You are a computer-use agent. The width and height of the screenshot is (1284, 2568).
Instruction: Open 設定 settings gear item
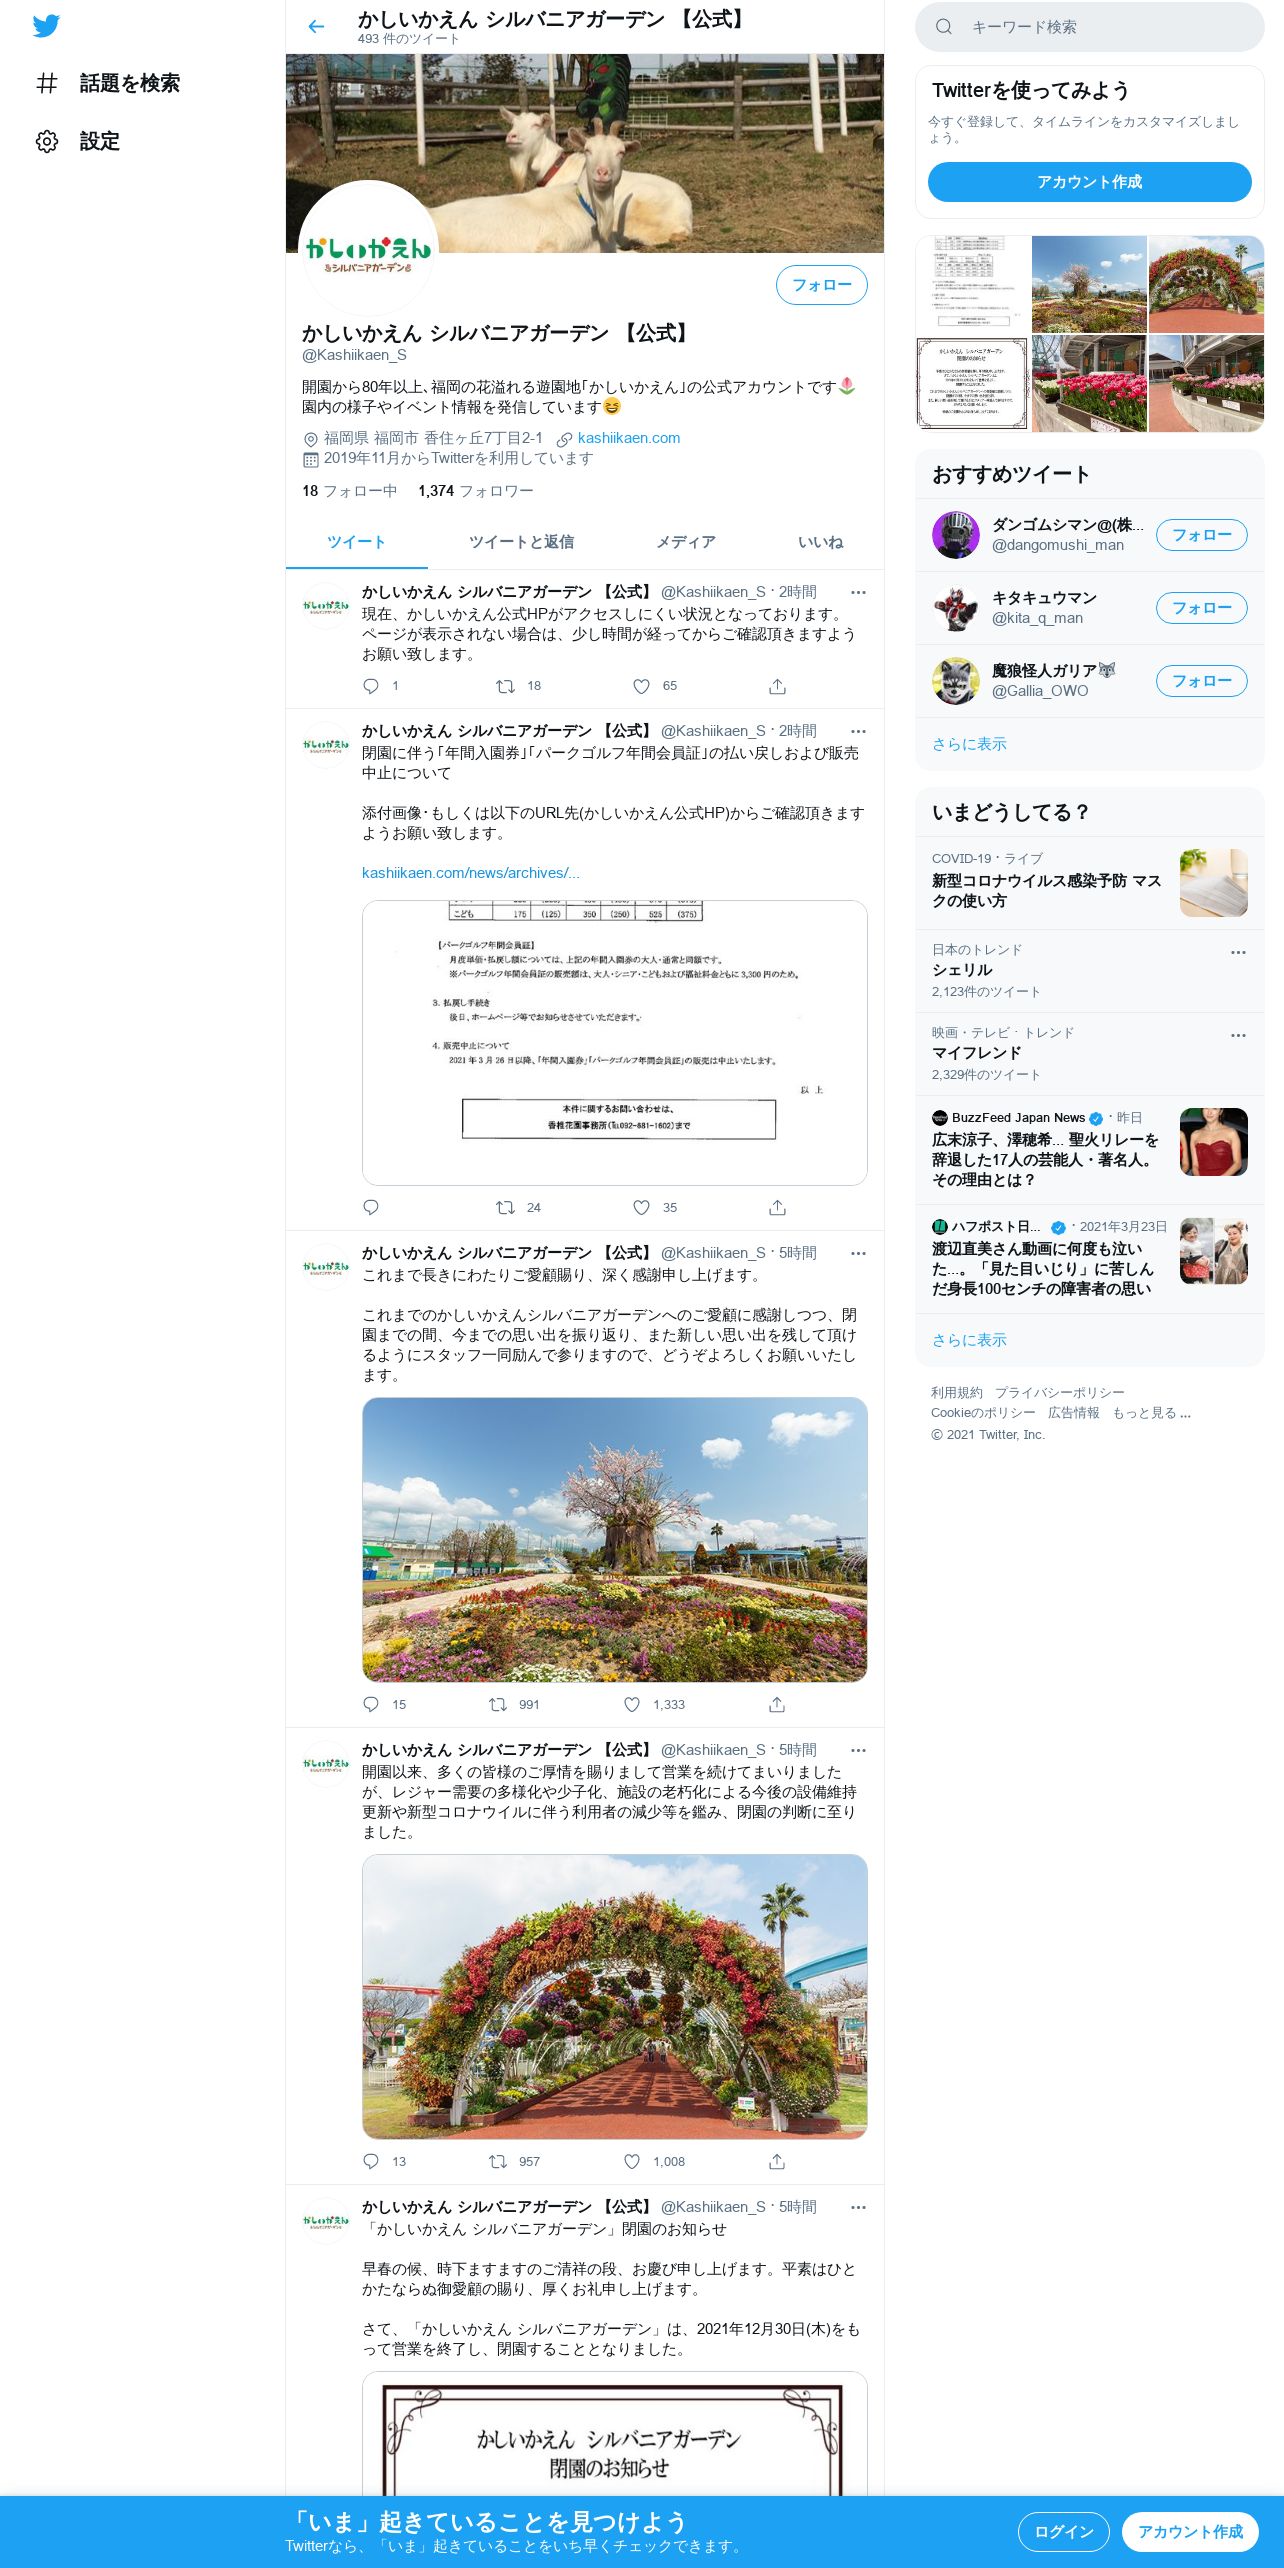click(x=77, y=141)
